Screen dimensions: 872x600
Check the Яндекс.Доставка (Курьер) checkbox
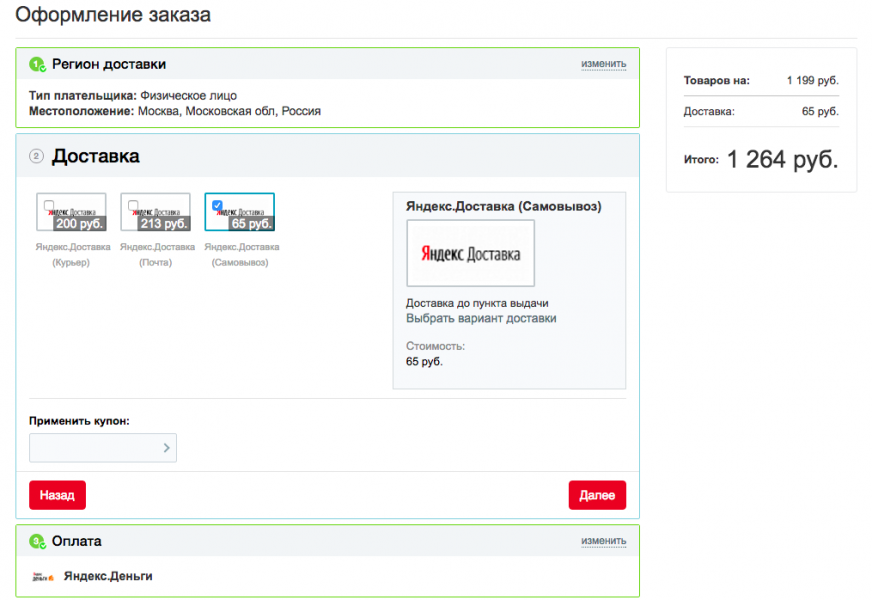click(x=49, y=205)
